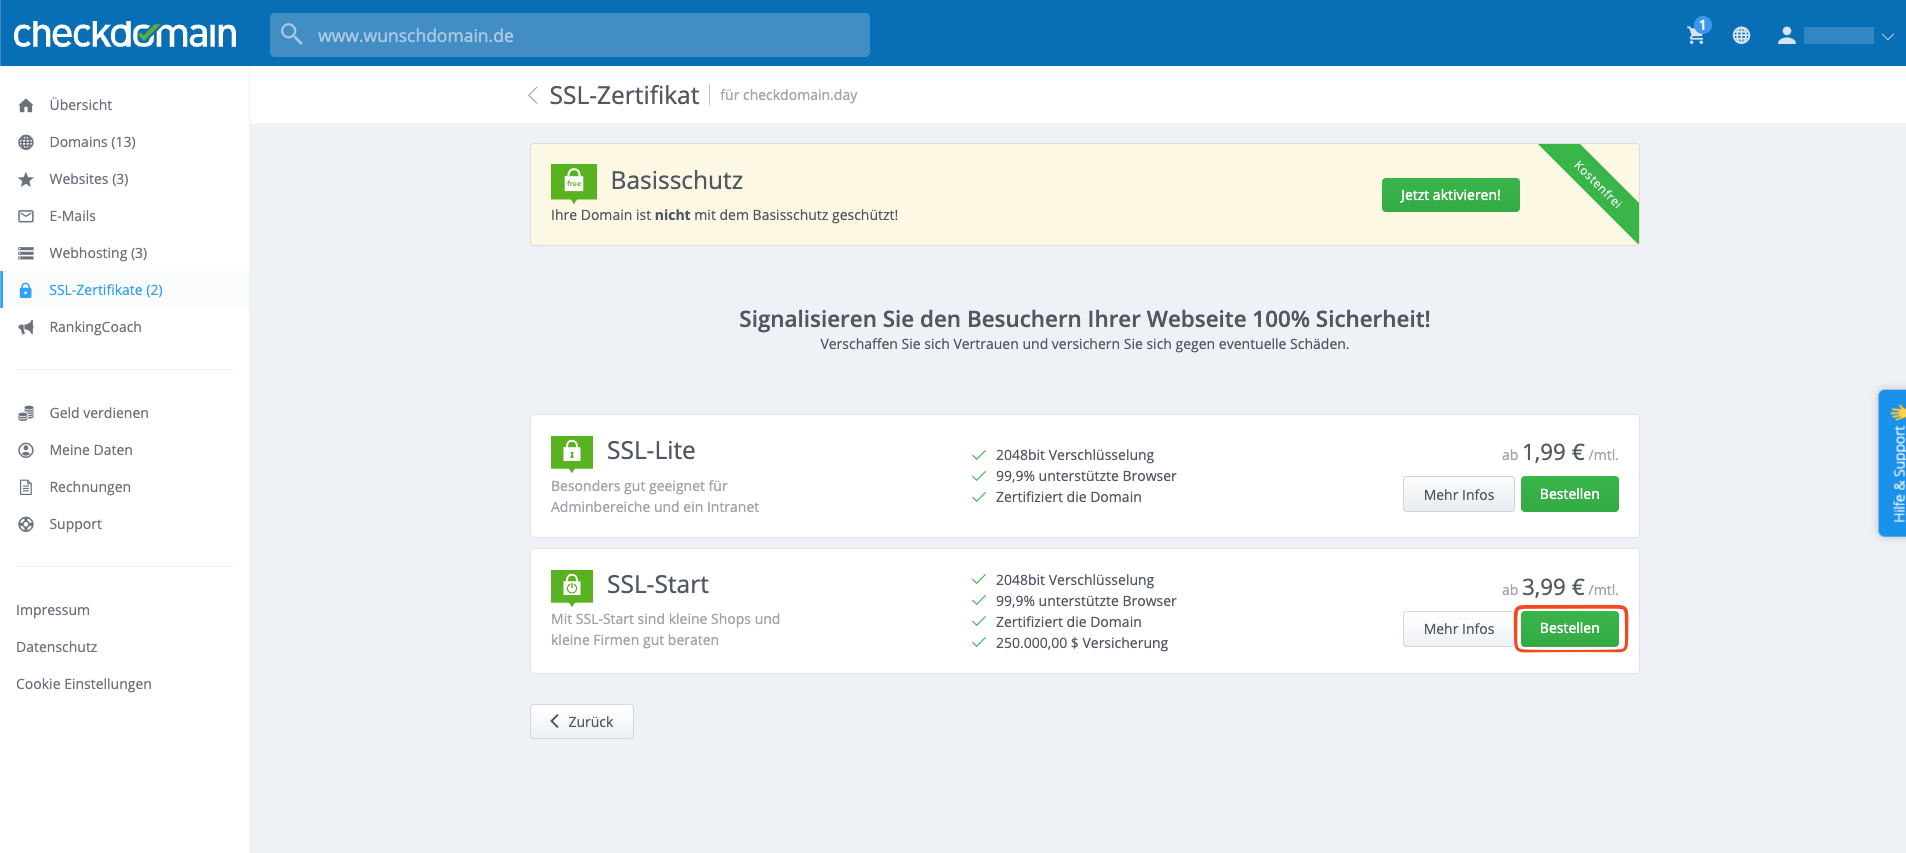
Task: Click the SSL-Lite heading
Action: 651,450
